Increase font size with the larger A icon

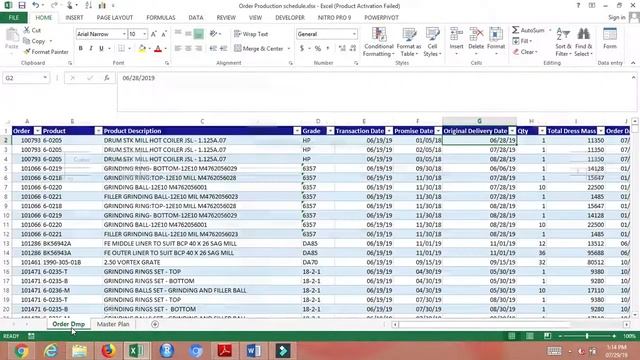[x=154, y=34]
